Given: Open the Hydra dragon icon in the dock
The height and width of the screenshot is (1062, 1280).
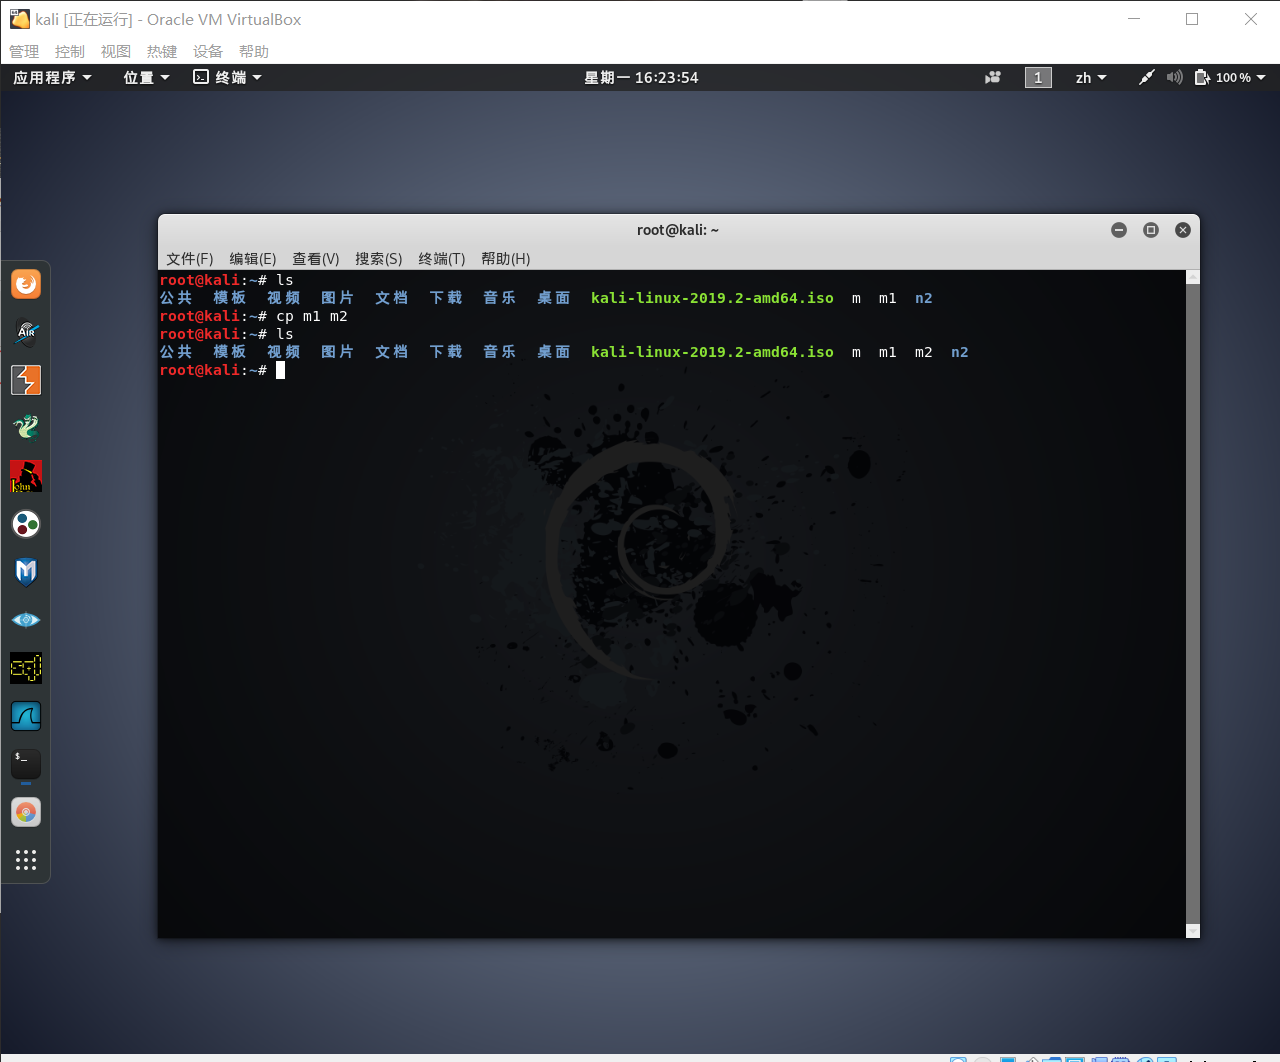Looking at the screenshot, I should click(x=25, y=427).
